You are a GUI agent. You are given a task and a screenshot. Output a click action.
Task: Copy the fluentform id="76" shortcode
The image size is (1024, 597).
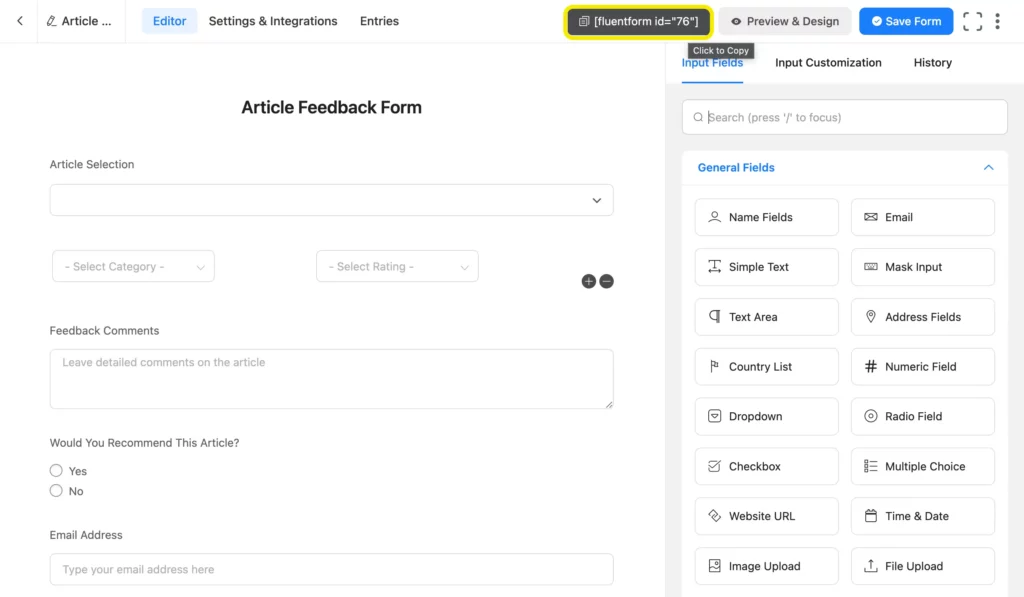coord(638,22)
